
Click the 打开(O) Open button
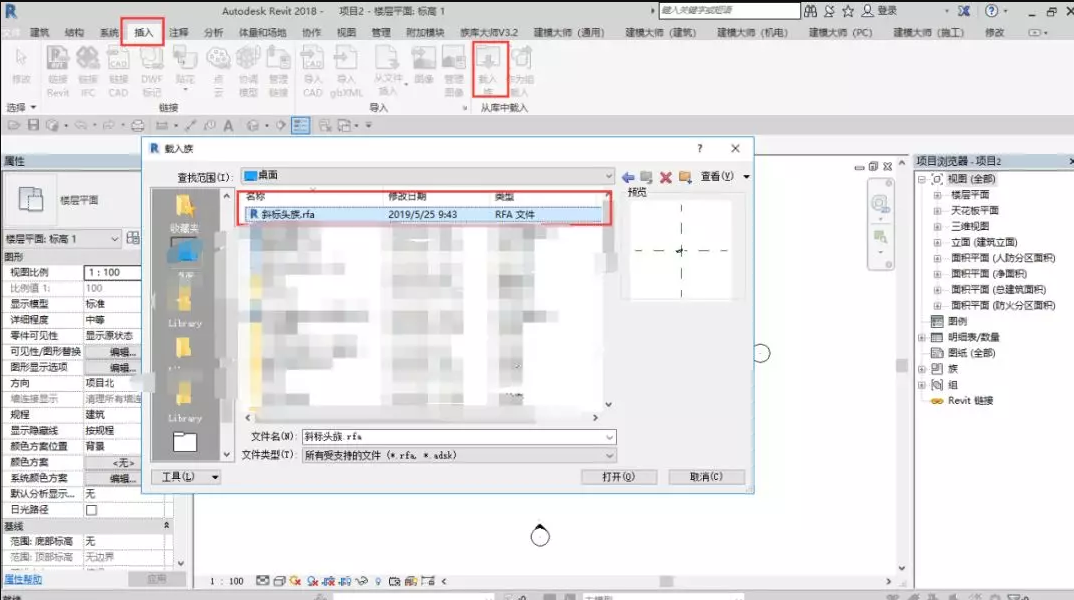click(618, 477)
